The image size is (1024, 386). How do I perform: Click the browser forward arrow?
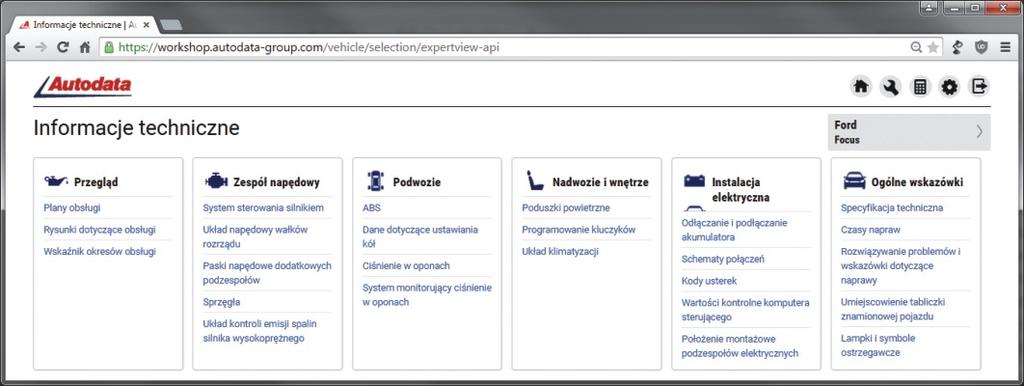tap(40, 47)
